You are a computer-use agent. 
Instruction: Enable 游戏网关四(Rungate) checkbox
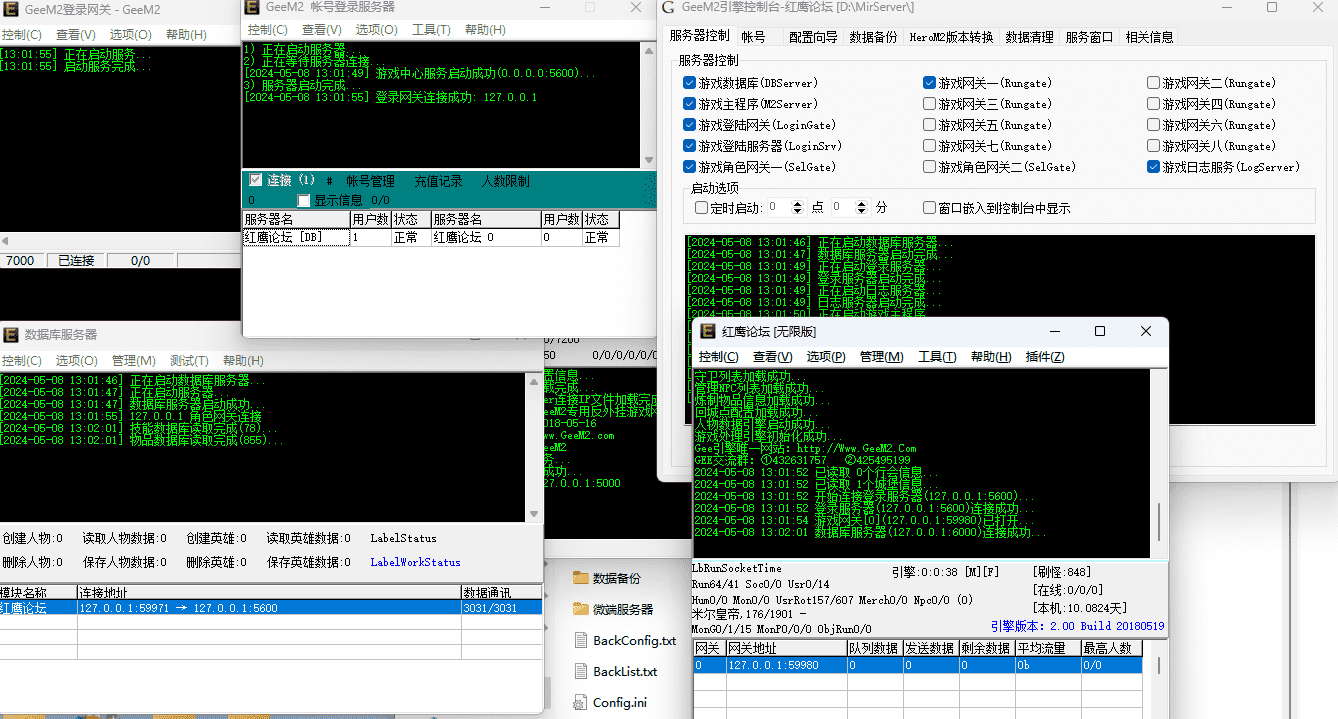click(x=1153, y=104)
